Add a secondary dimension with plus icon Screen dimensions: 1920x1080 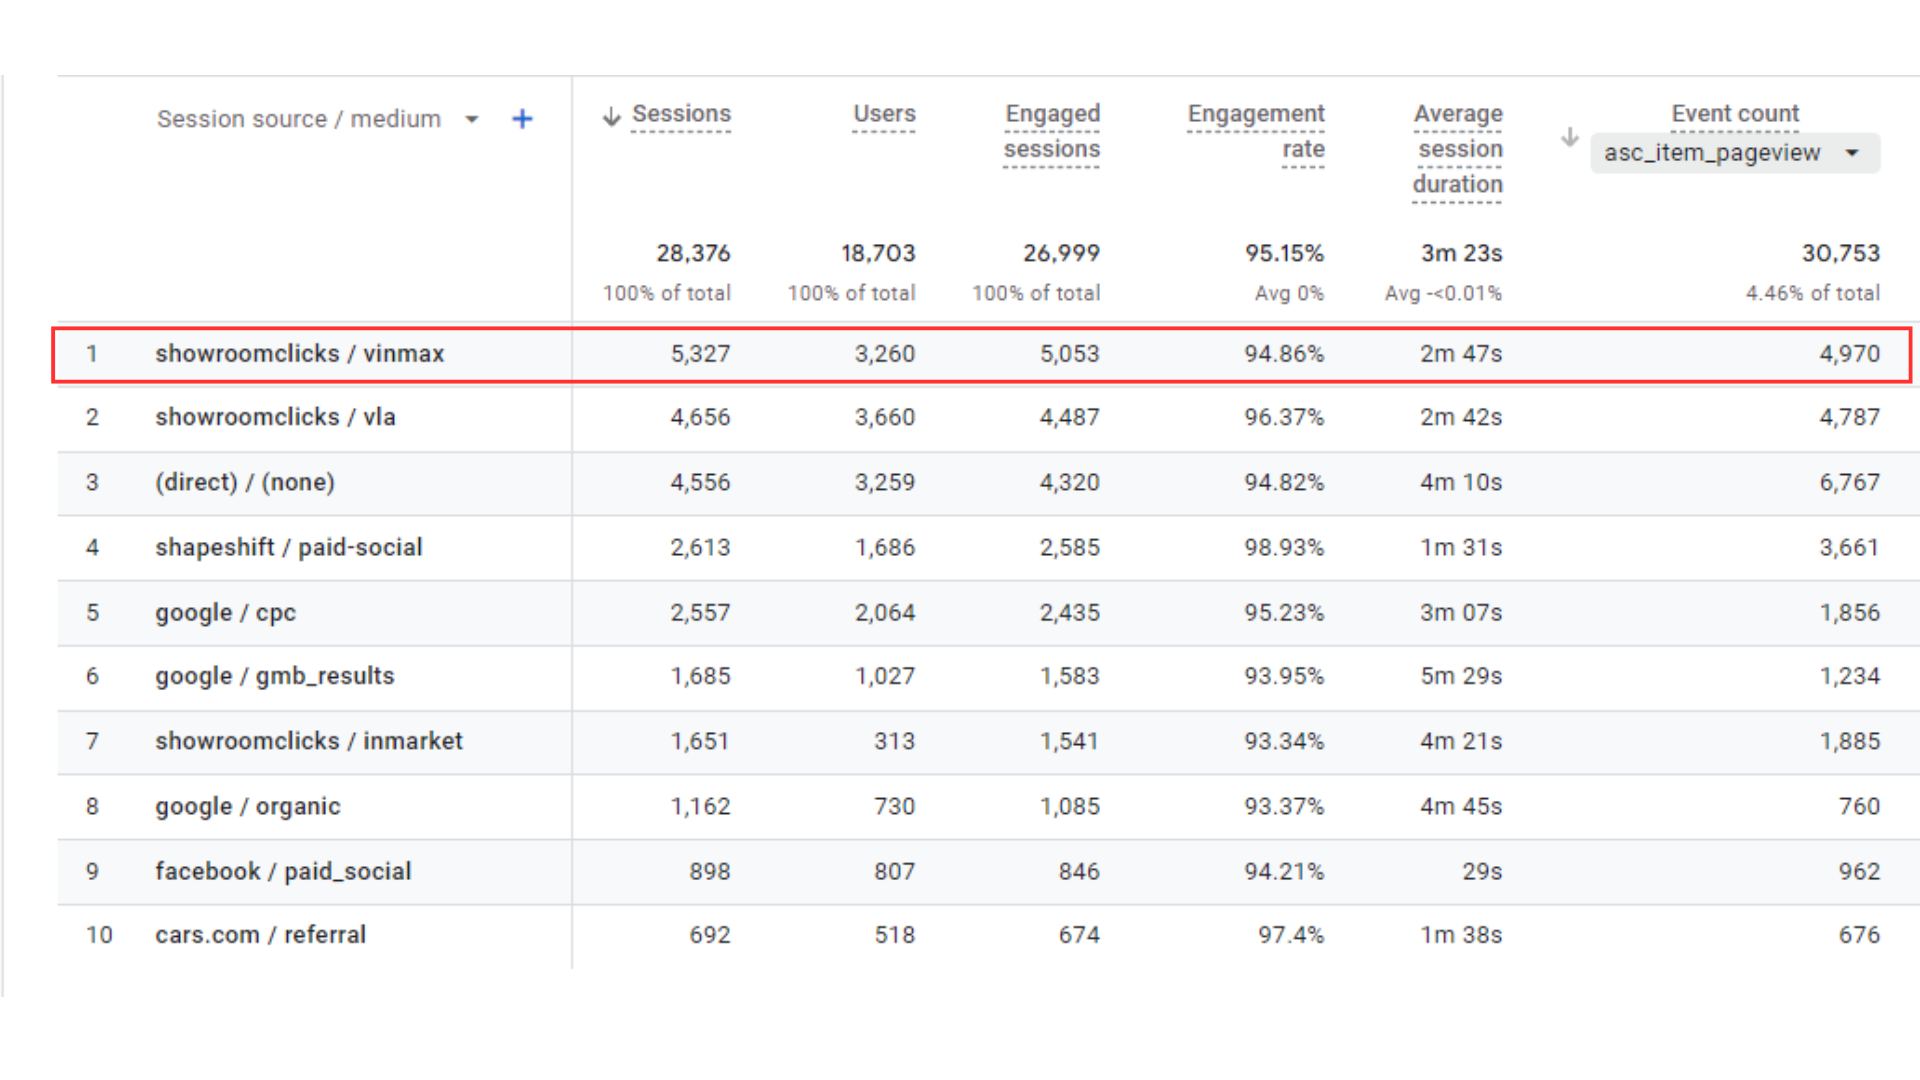point(522,119)
